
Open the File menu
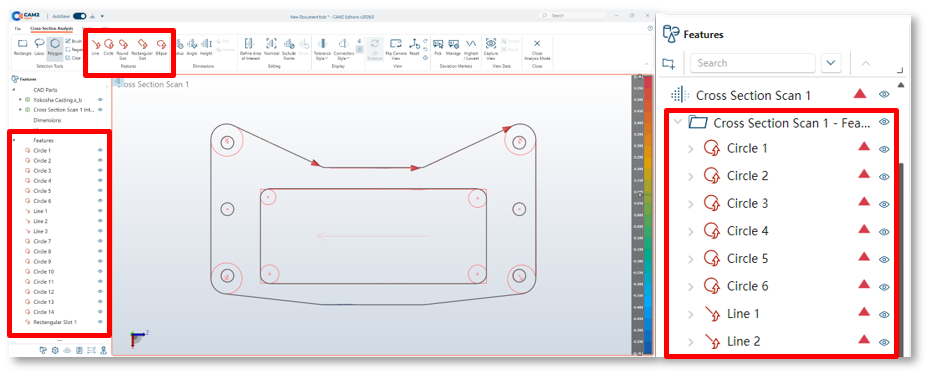(x=17, y=28)
